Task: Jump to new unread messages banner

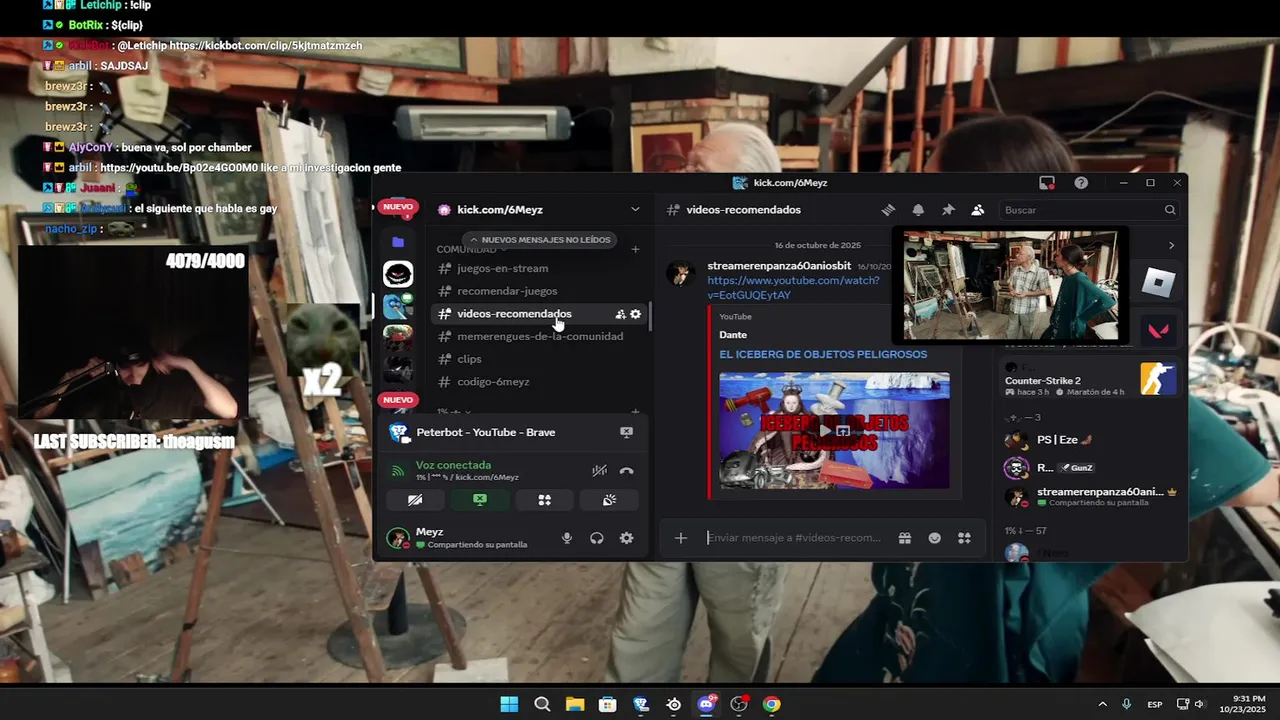Action: tap(540, 240)
